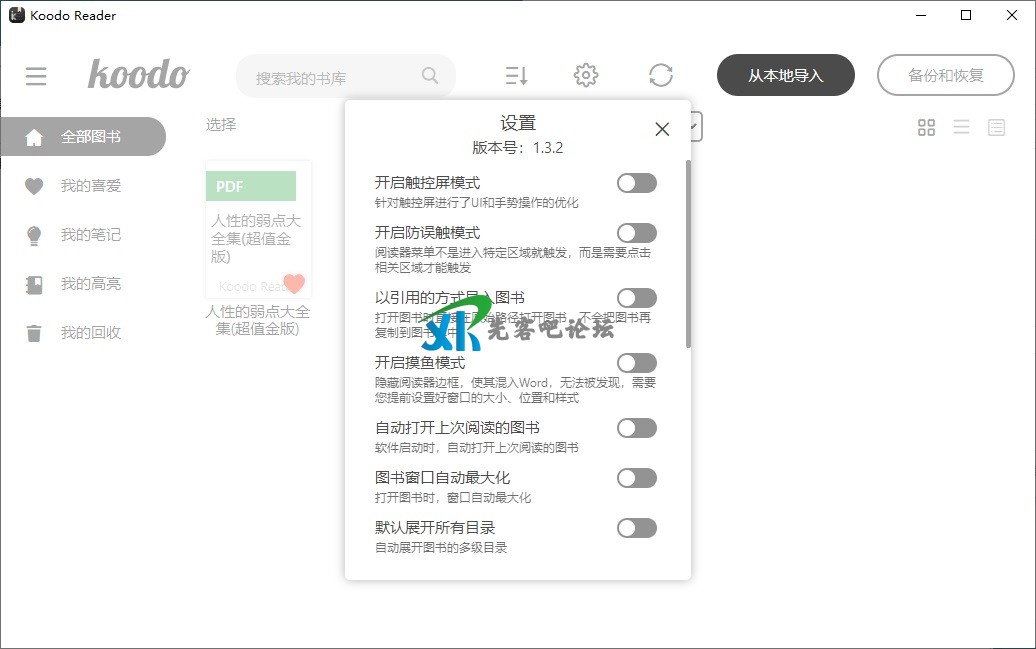Switch to list view layout
This screenshot has height=649, width=1036.
961,127
